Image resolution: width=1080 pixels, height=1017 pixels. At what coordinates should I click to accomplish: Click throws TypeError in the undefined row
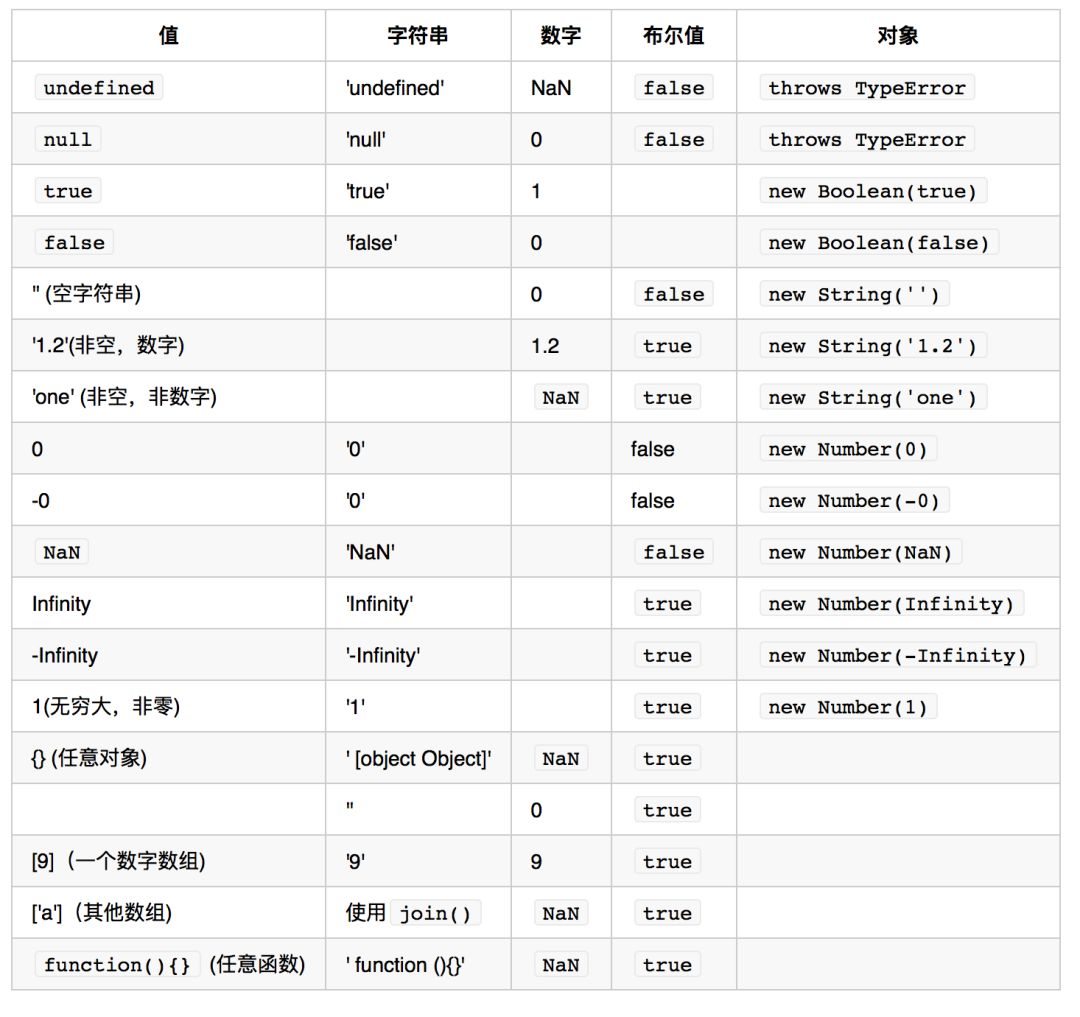click(x=867, y=87)
